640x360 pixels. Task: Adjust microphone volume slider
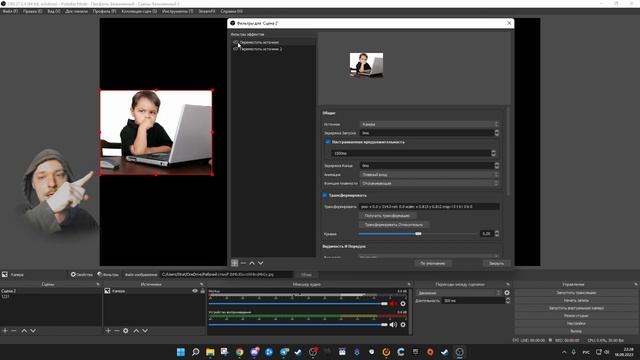click(x=298, y=304)
